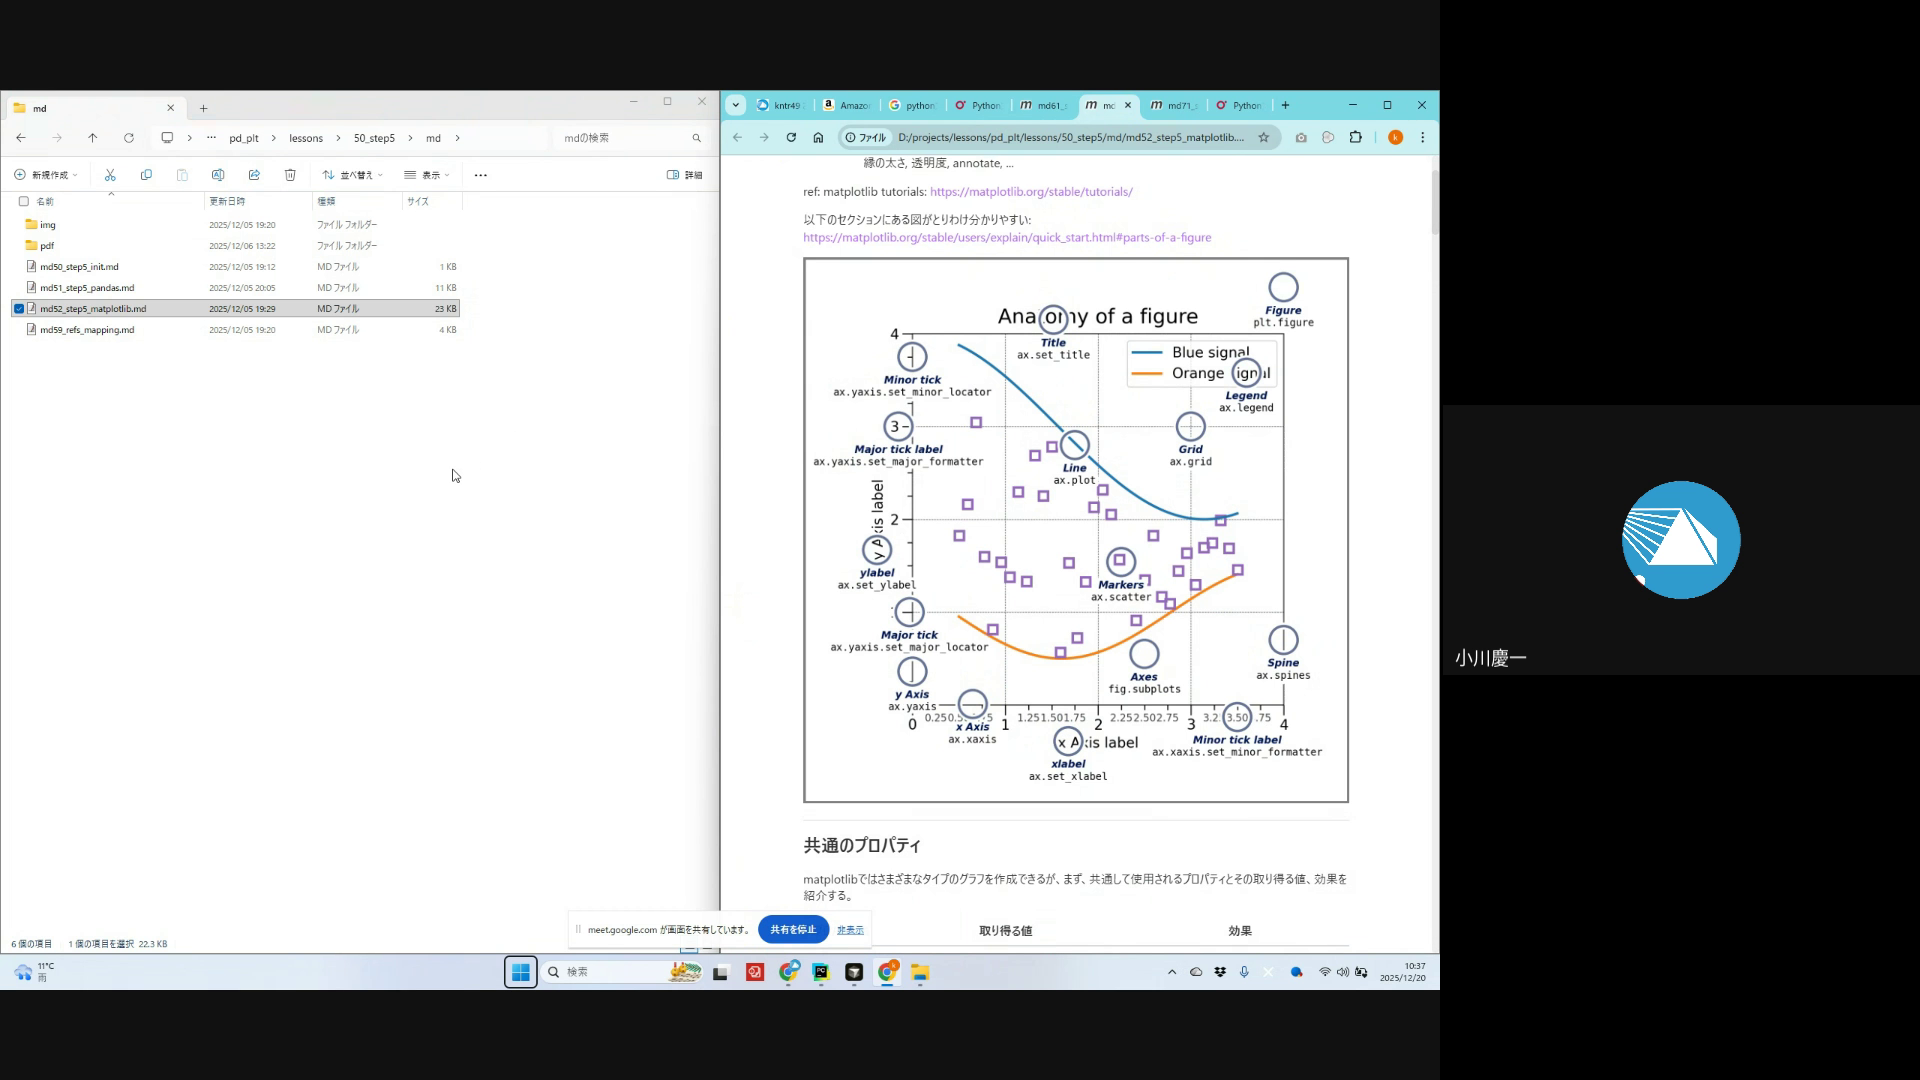
Task: Open the matplotlib tutorials hyperlink
Action: 1031,192
